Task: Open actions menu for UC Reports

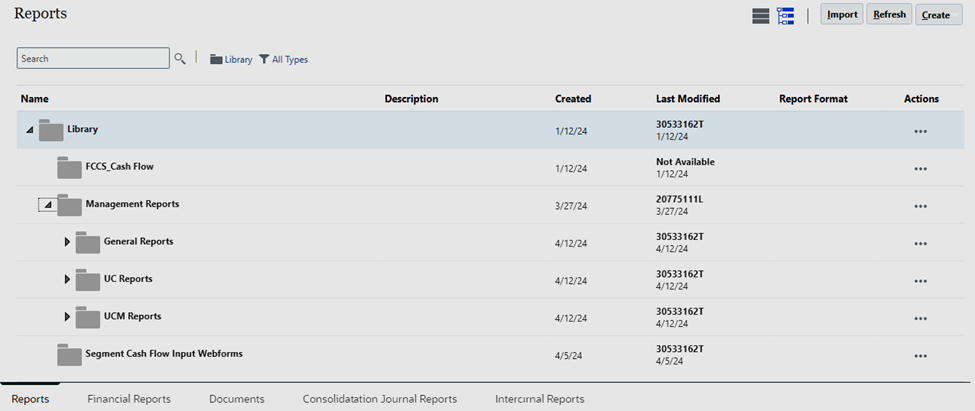Action: point(921,280)
